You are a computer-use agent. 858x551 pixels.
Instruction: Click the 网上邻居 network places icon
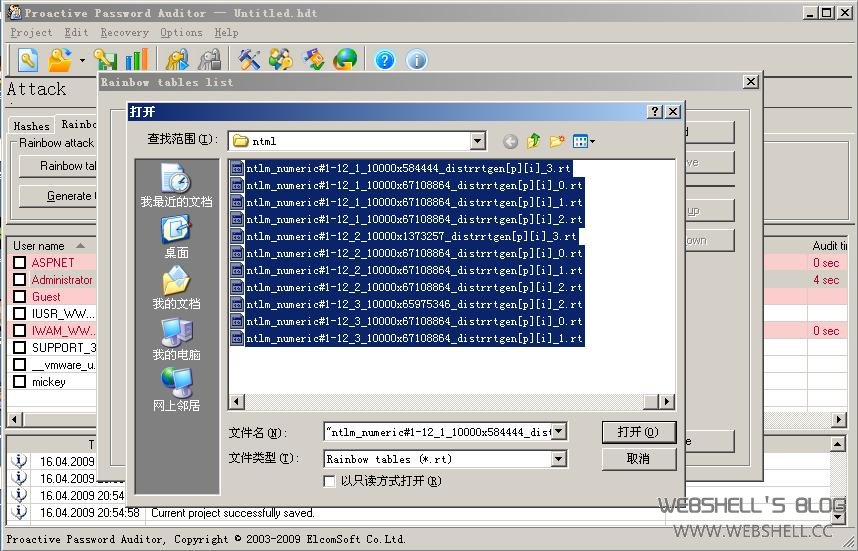pos(176,390)
